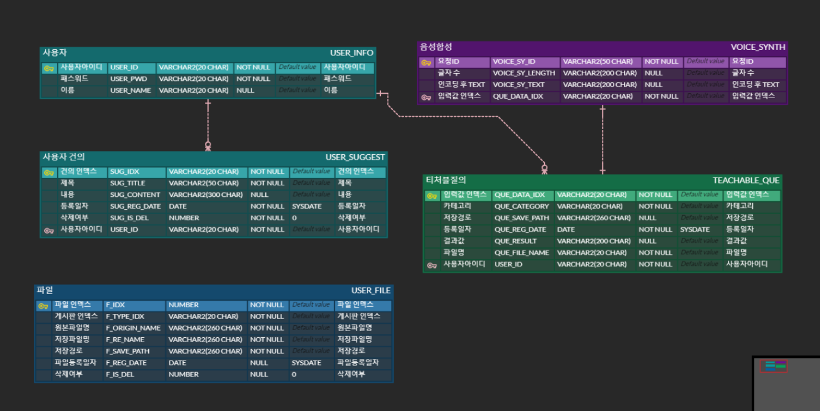This screenshot has width=820, height=412.
Task: Select relationship line between VOICE_SYNTH and TEACHABLE_QUE
Action: tap(602, 139)
